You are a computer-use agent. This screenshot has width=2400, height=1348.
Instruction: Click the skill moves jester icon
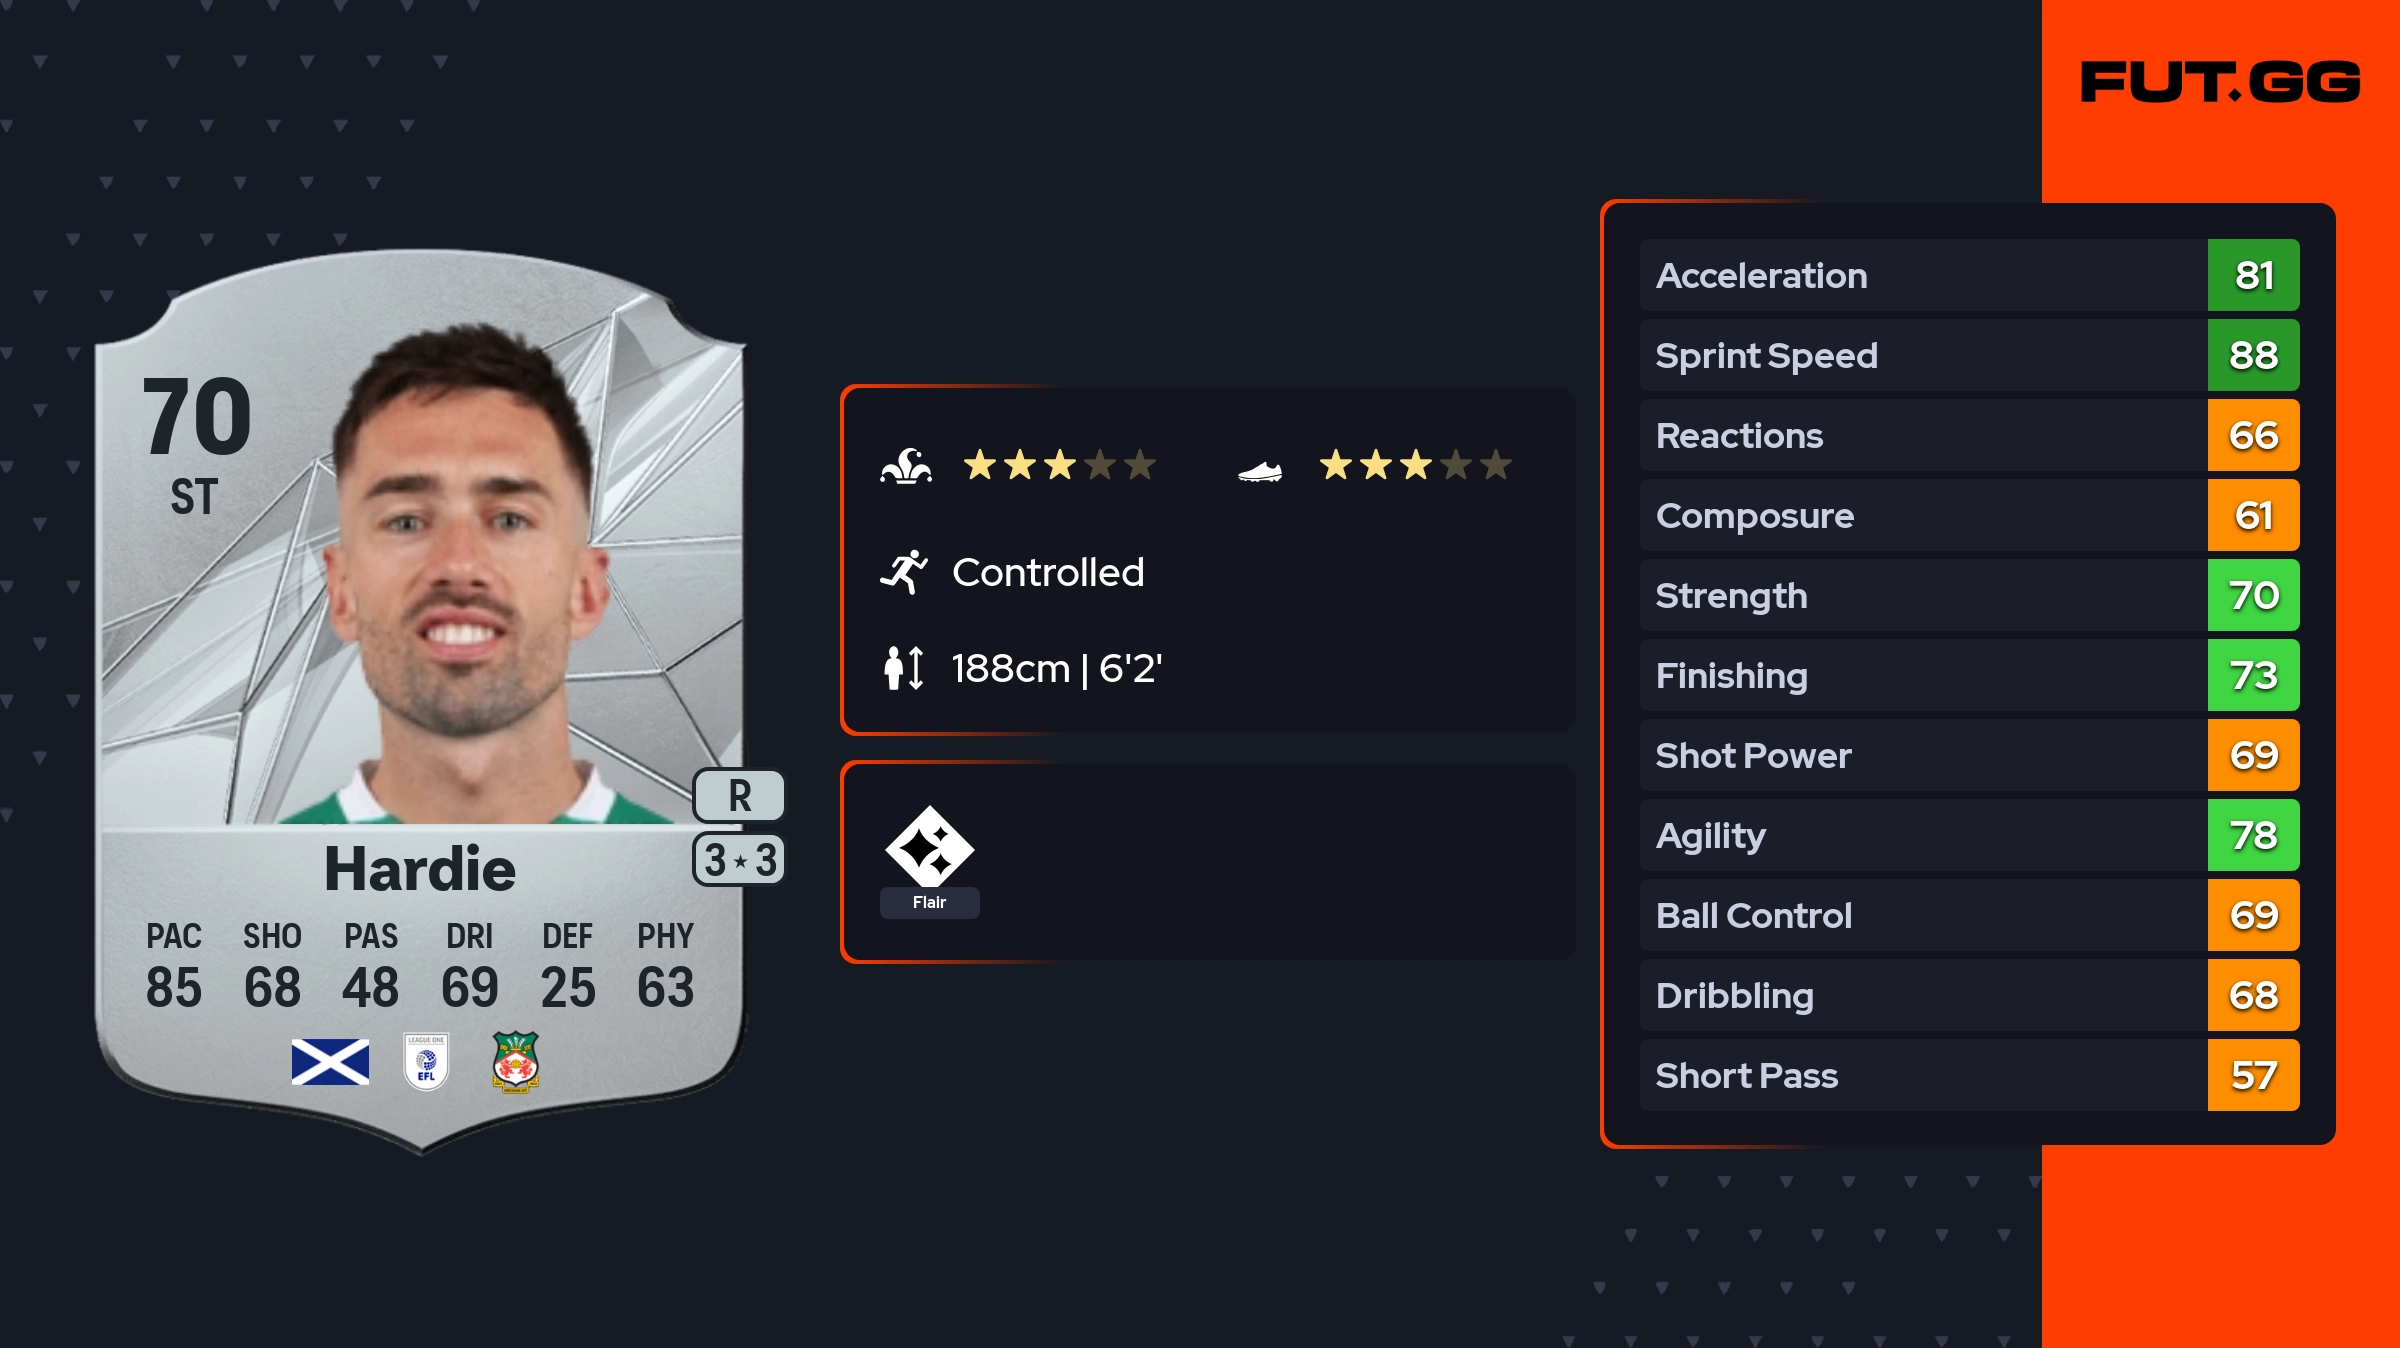[x=906, y=466]
